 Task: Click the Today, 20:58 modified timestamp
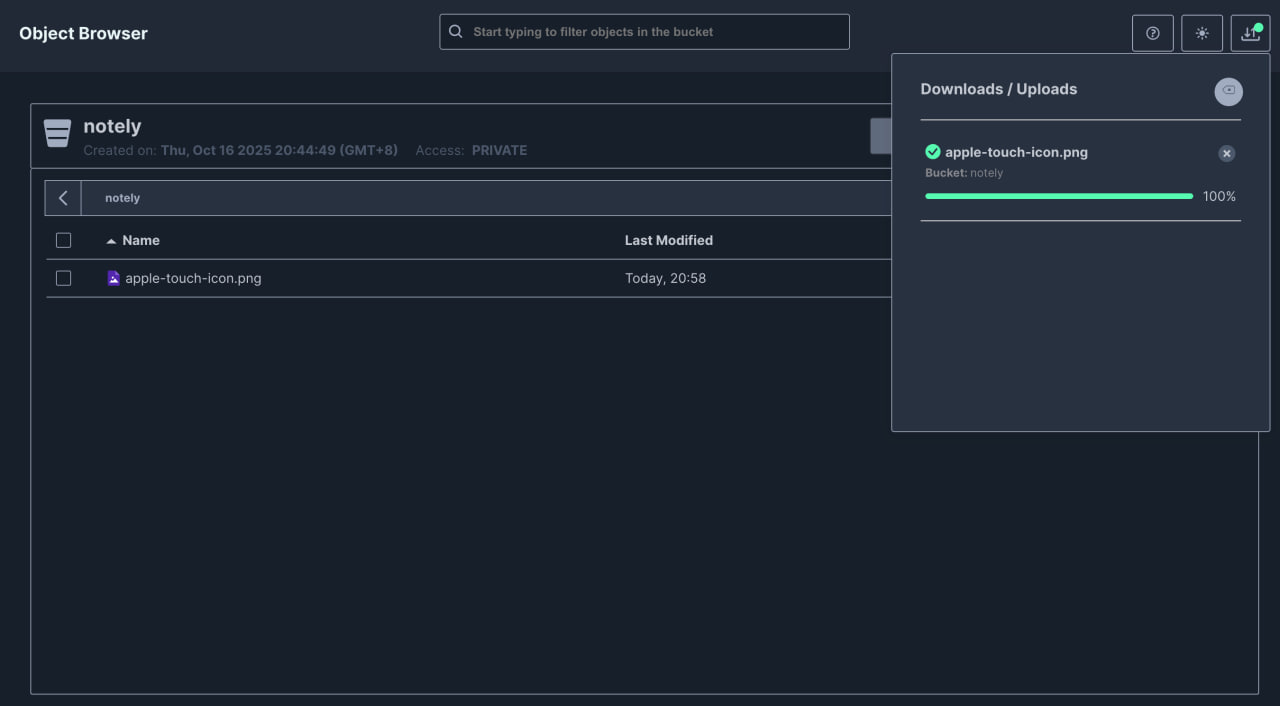[x=665, y=278]
